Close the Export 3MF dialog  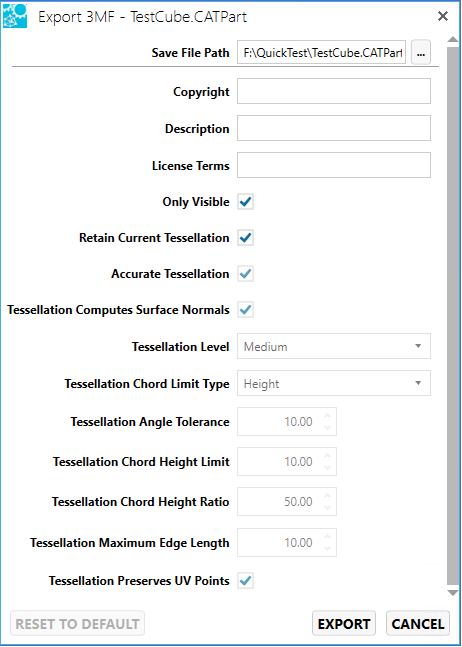[443, 17]
